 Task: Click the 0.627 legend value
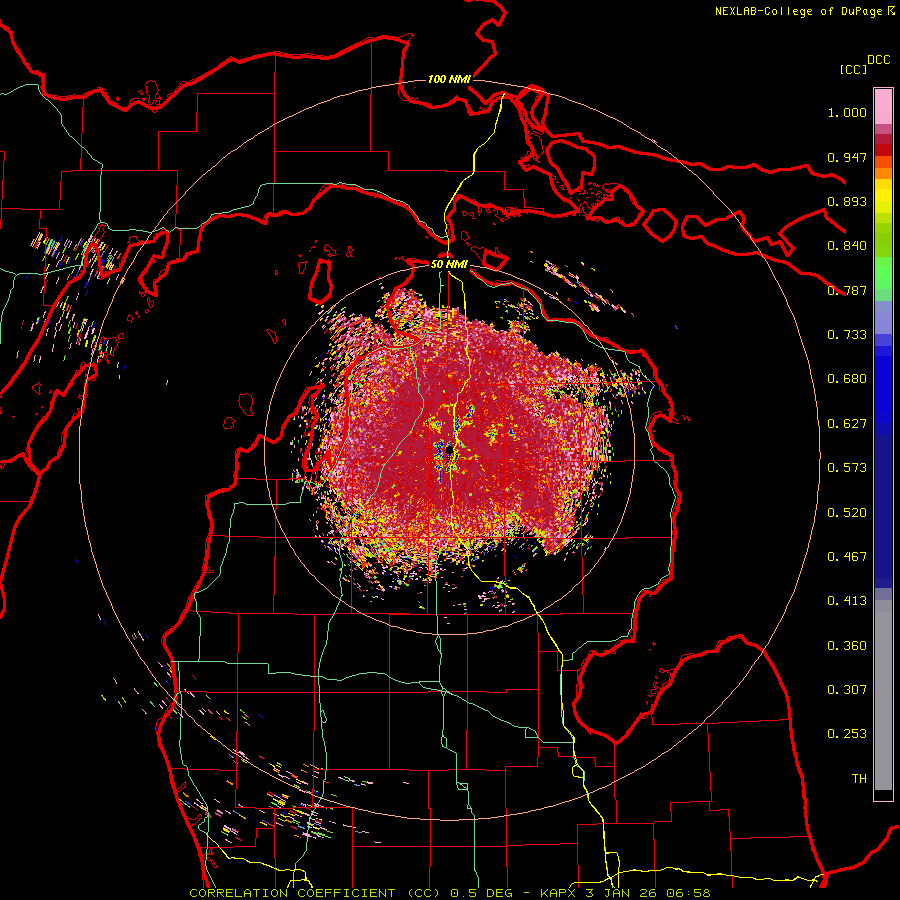(x=847, y=424)
